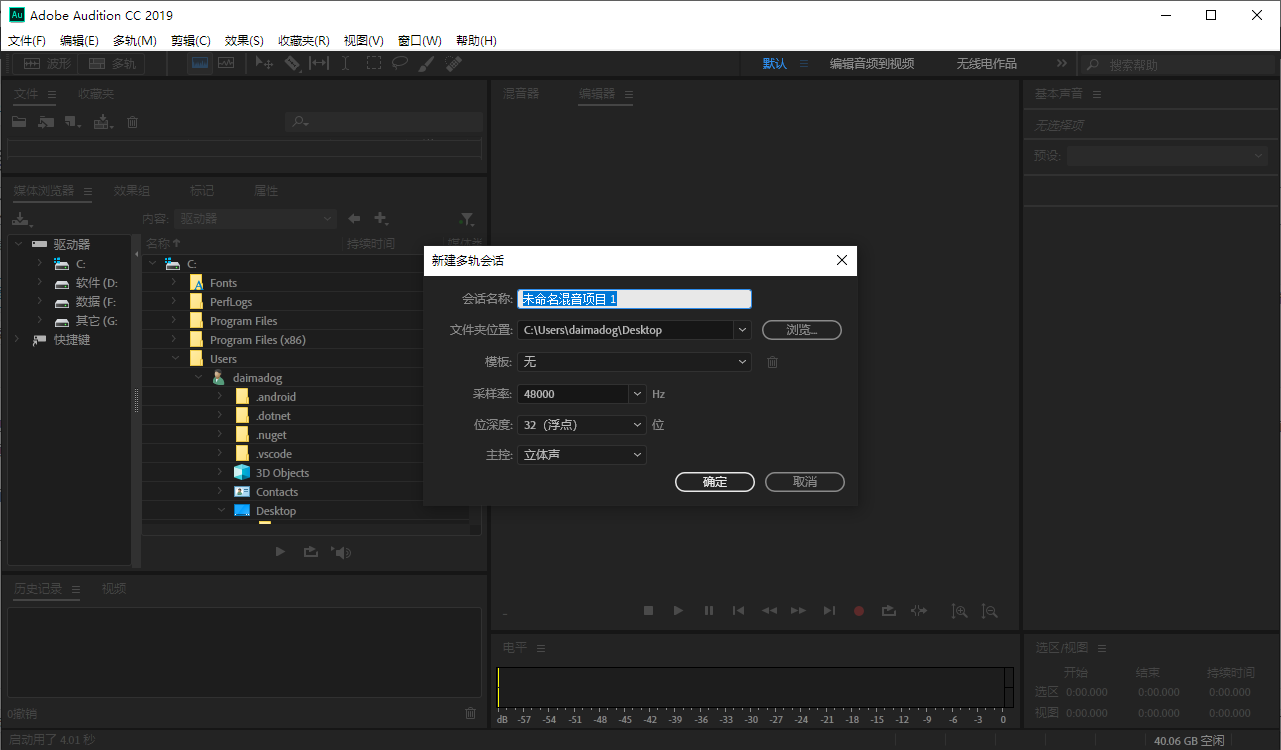
Task: Click the back arrow in media browser
Action: point(354,219)
